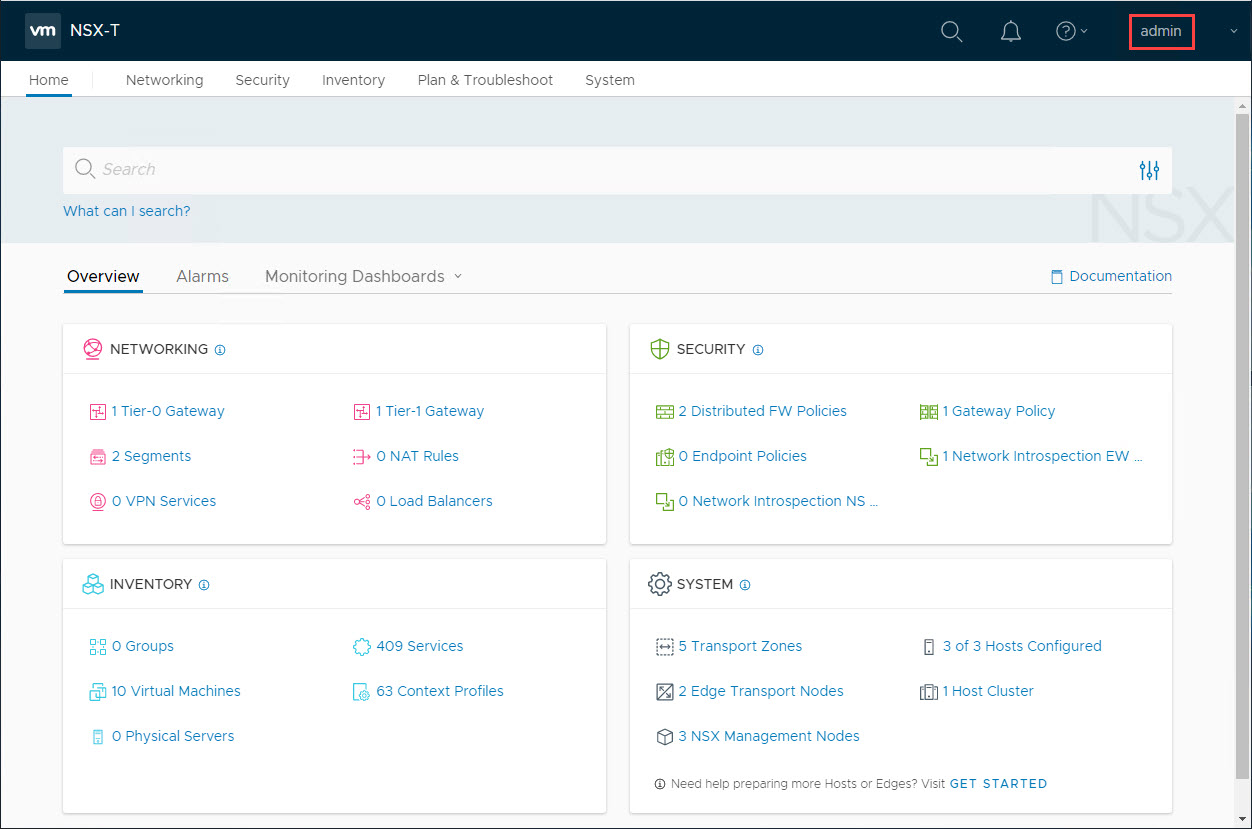The image size is (1252, 829).
Task: Show Inventory info tooltip icon
Action: coord(204,585)
